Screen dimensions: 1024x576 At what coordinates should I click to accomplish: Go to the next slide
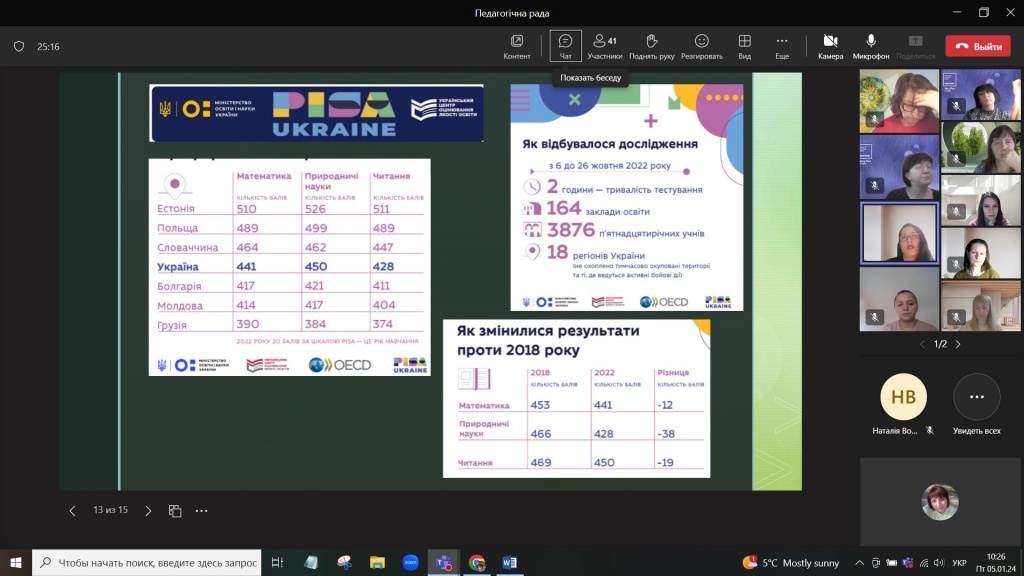coord(148,511)
